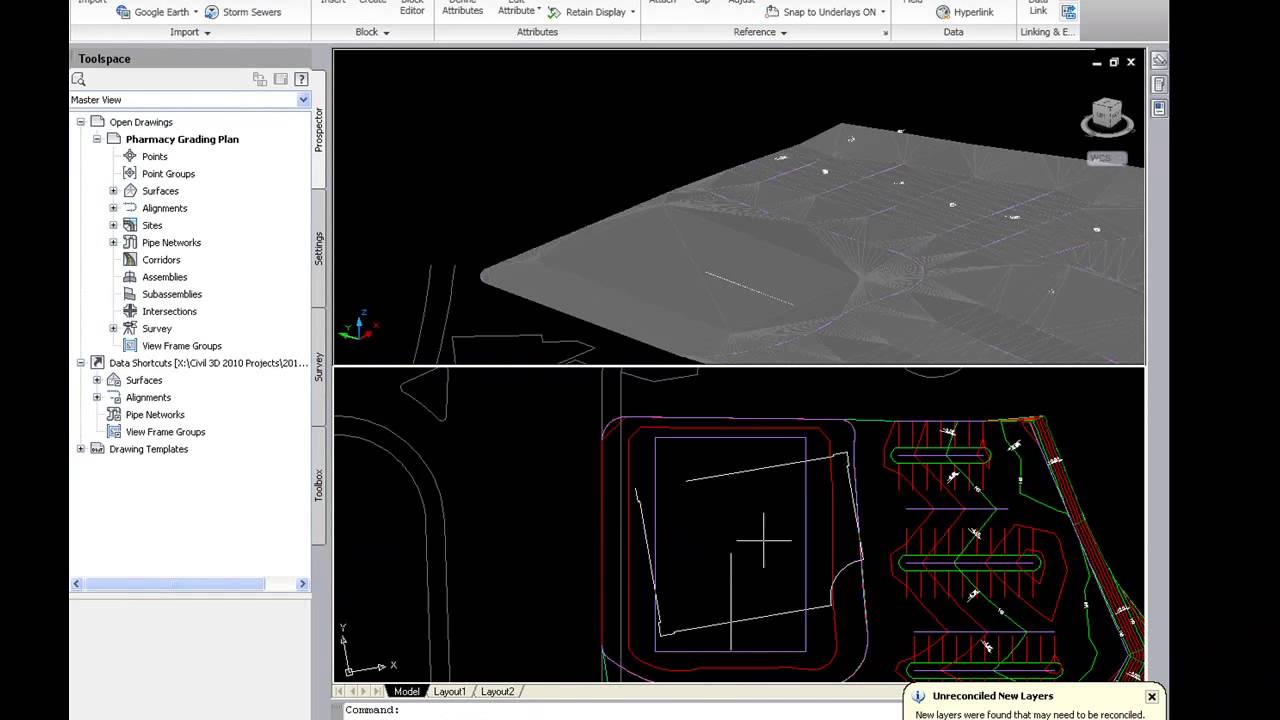The image size is (1280, 720).
Task: Select View Frame Groups under Pharmacy Grading Plan
Action: click(182, 346)
